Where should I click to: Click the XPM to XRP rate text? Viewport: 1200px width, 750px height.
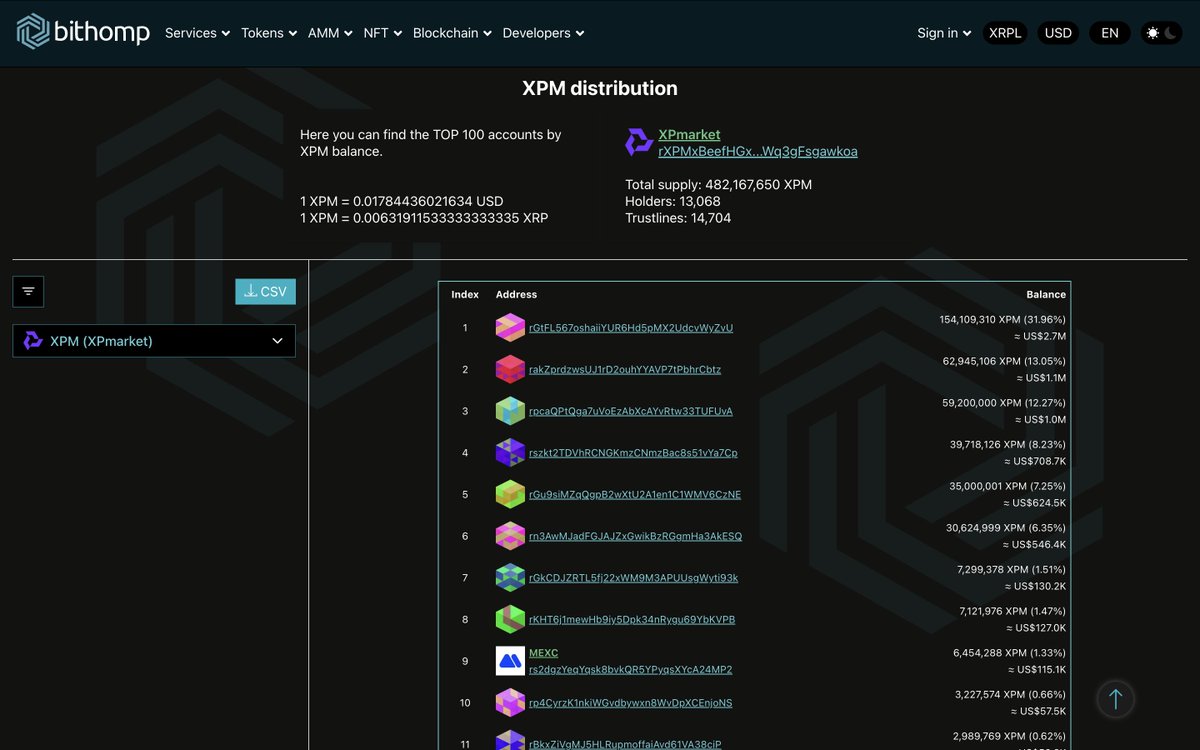coord(424,217)
